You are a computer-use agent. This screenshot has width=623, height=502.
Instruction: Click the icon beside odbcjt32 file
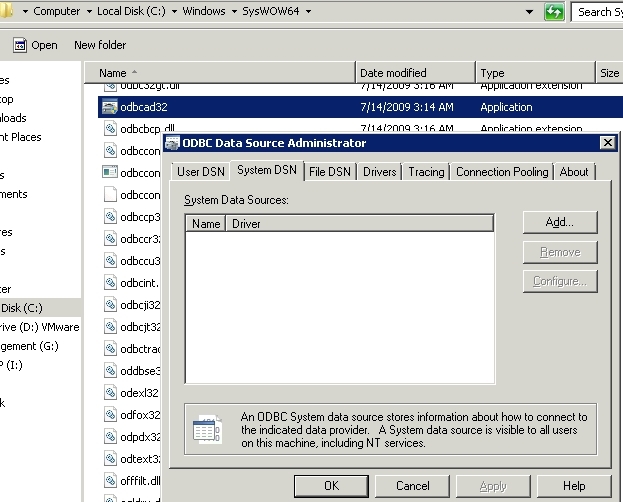point(110,327)
